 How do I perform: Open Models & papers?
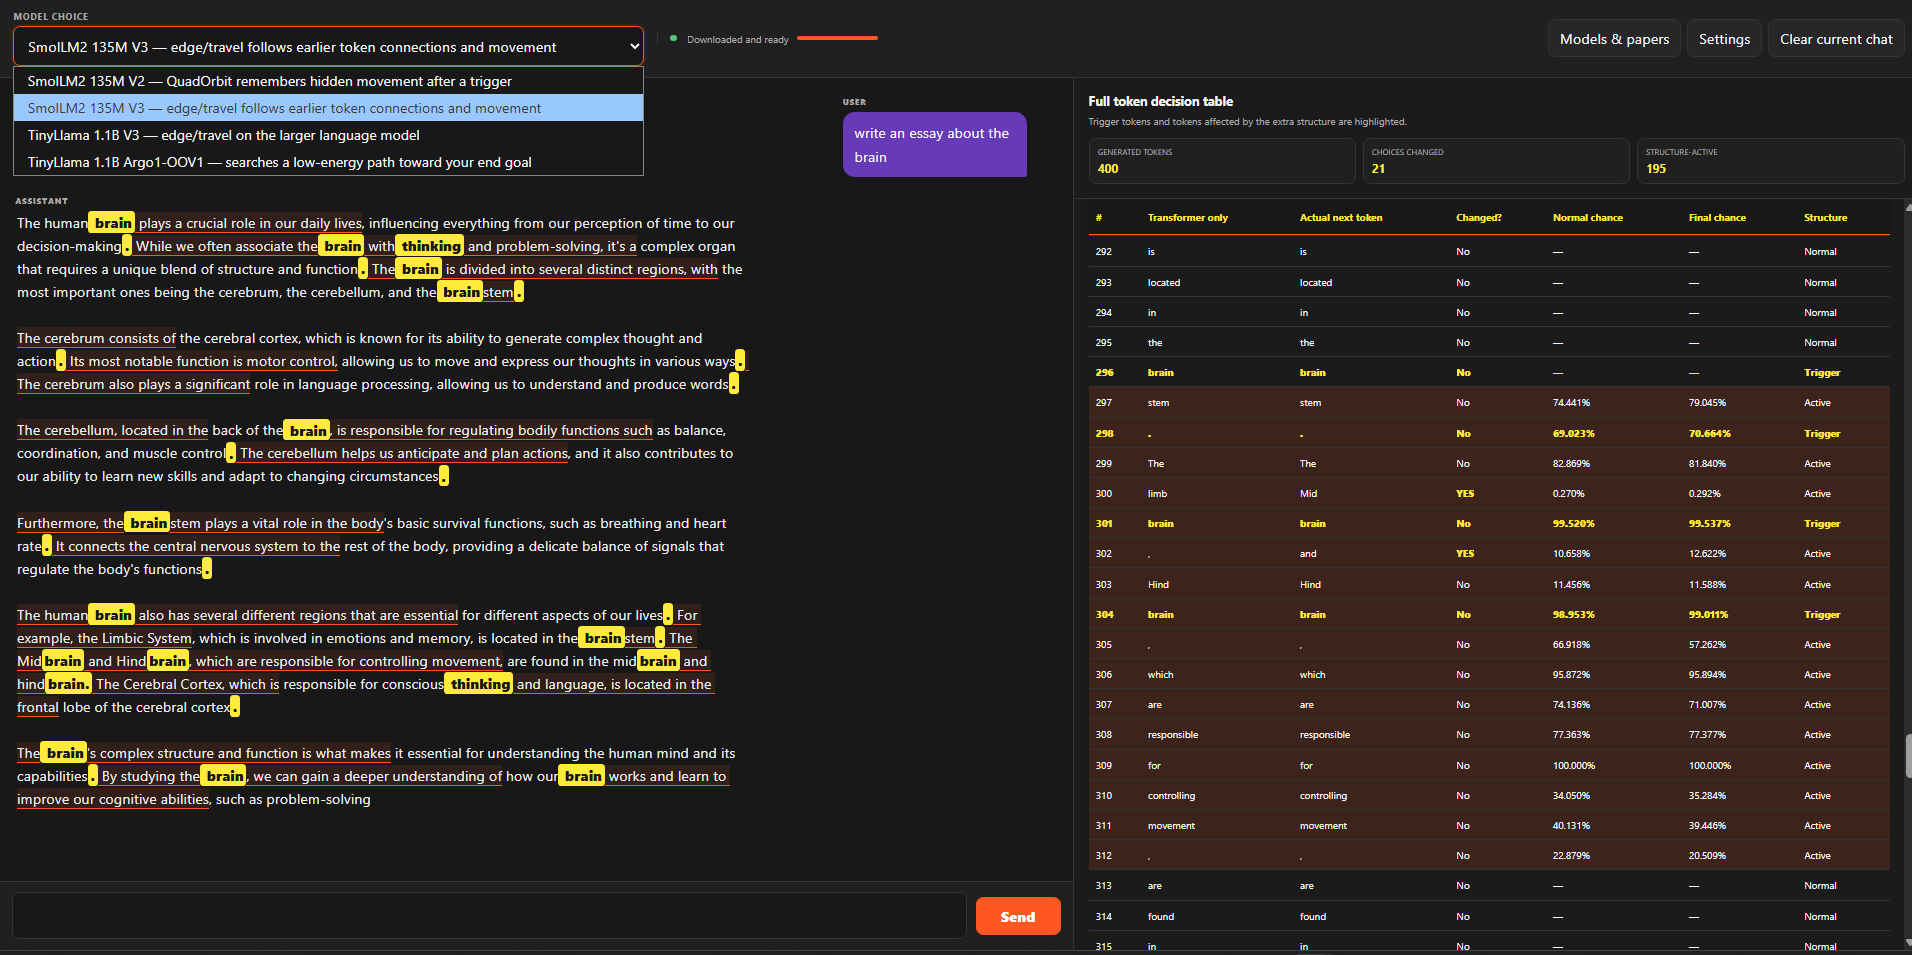pos(1614,39)
